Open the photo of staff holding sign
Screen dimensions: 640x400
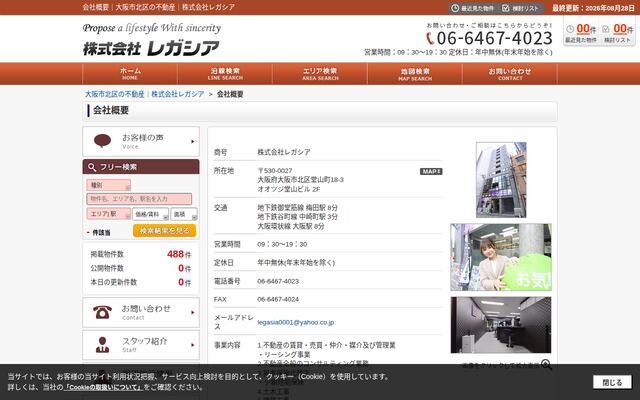[x=501, y=257]
